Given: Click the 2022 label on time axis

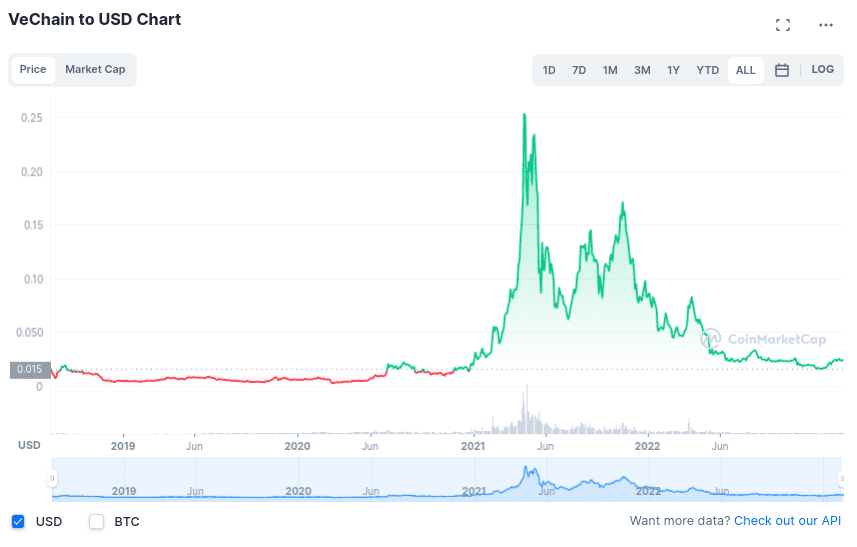Looking at the screenshot, I should 647,446.
